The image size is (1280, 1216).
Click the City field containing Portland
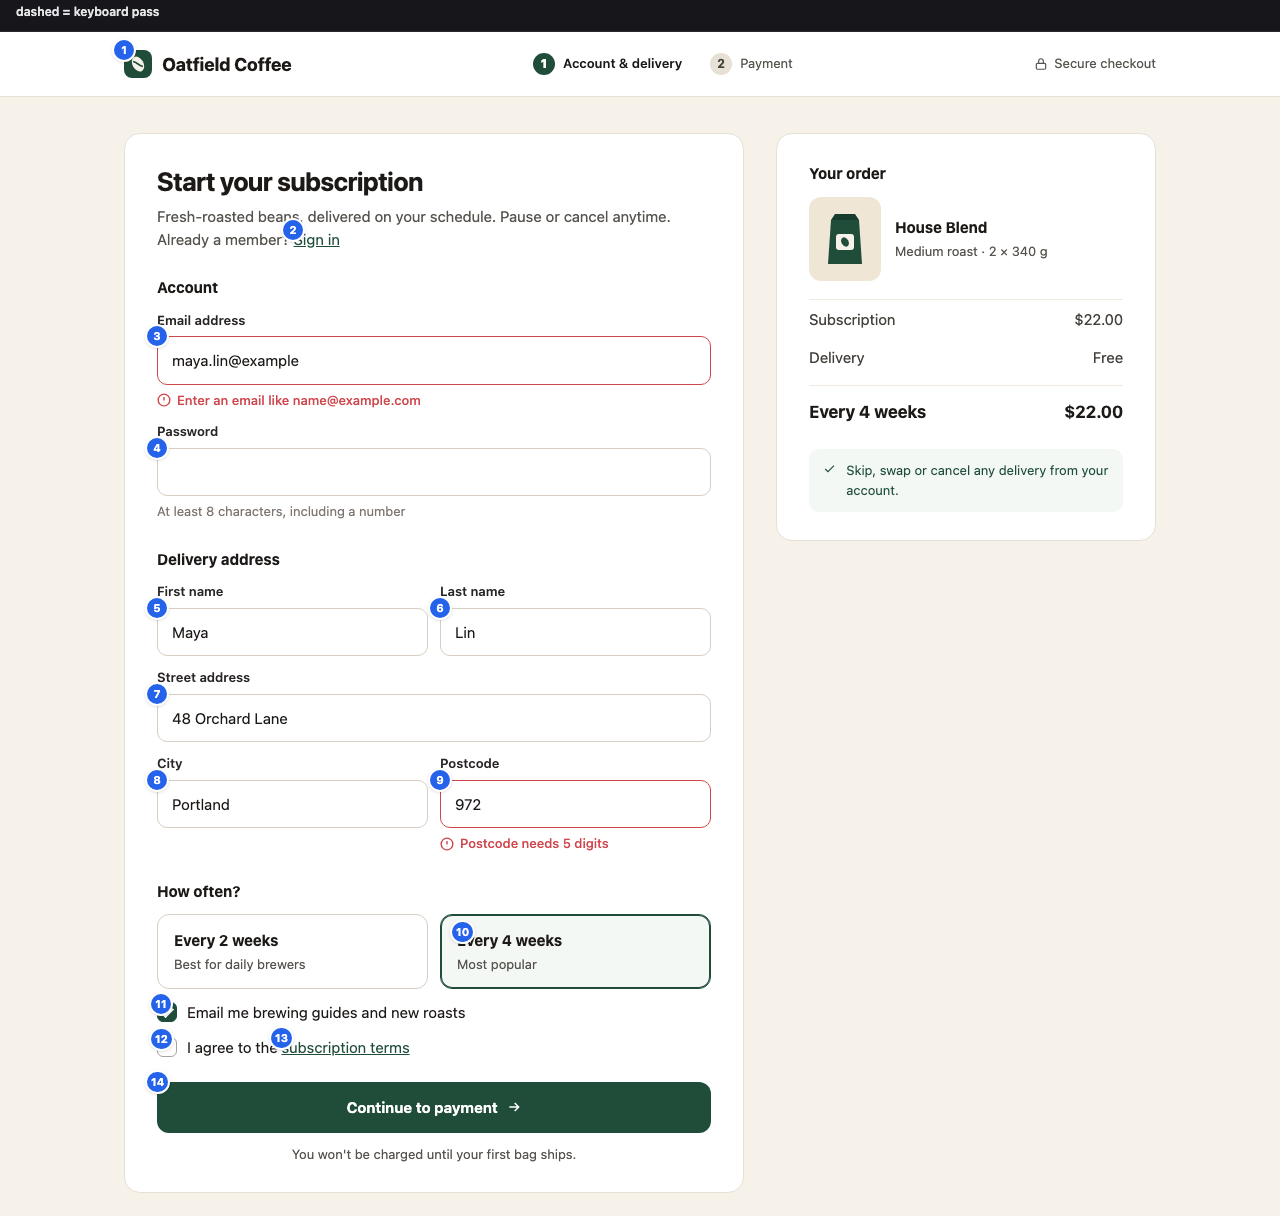292,804
